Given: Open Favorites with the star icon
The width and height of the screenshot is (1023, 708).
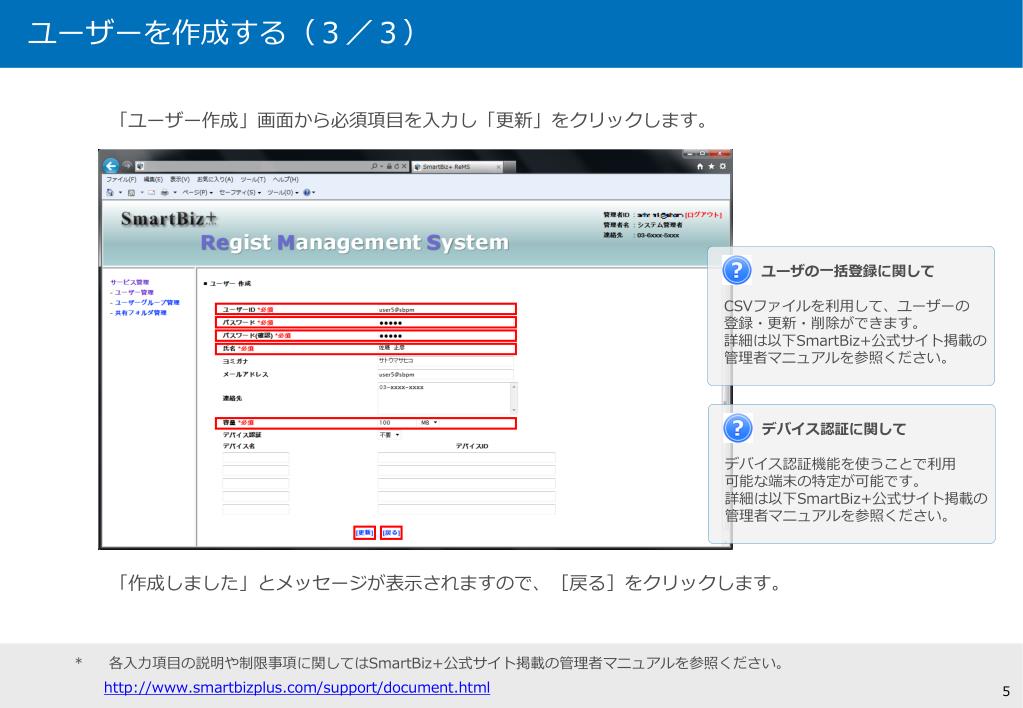Looking at the screenshot, I should pyautogui.click(x=711, y=166).
